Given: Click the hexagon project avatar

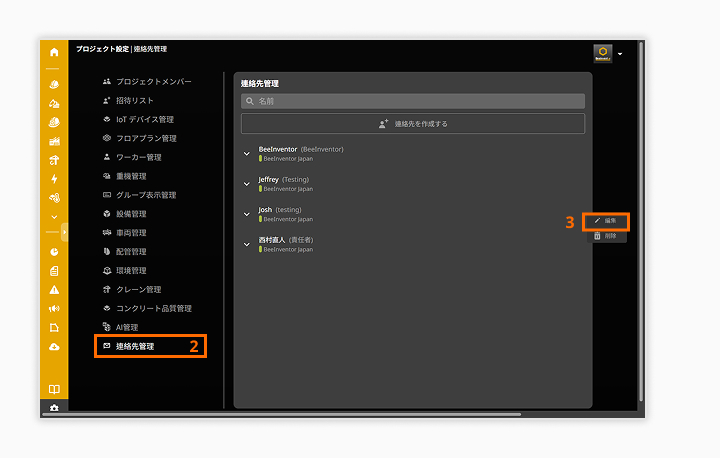Looking at the screenshot, I should [602, 53].
